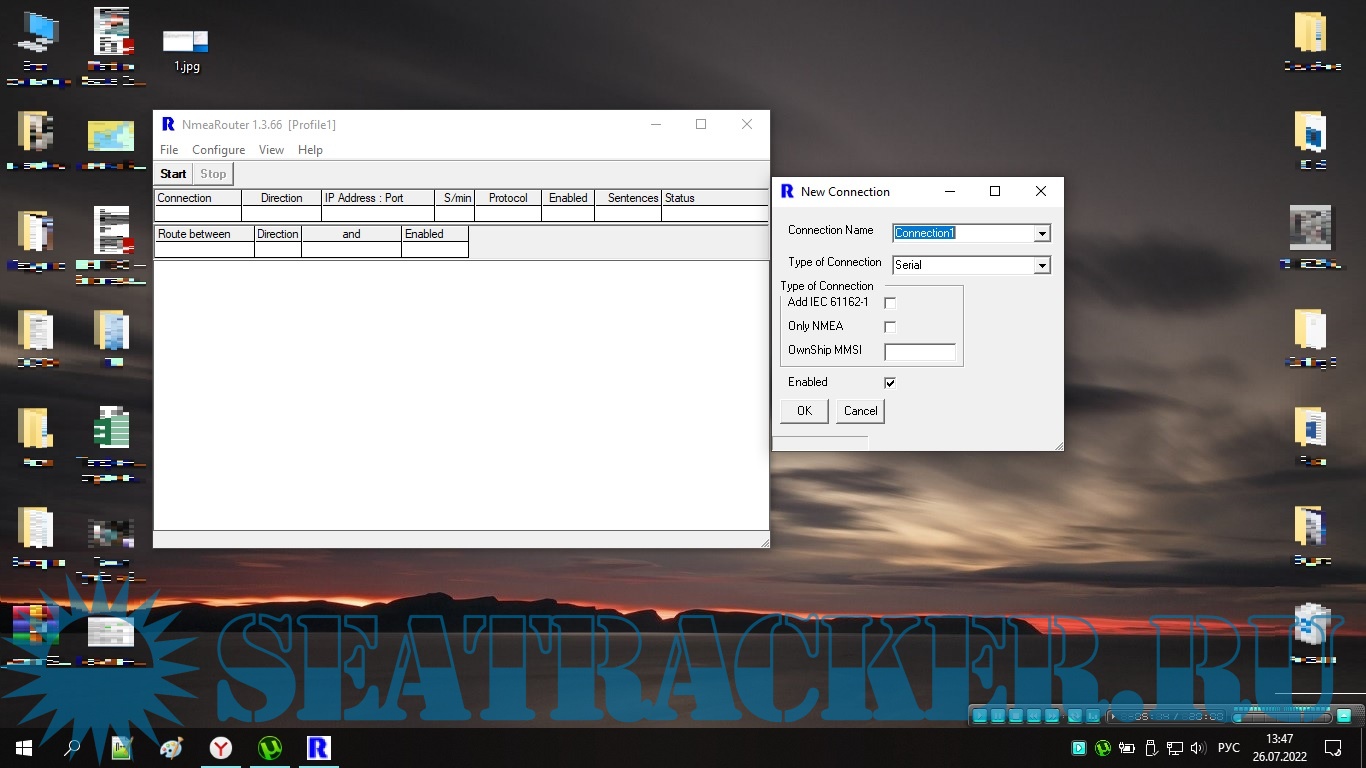Open Yandex Browser from the taskbar
The image size is (1366, 768).
220,747
